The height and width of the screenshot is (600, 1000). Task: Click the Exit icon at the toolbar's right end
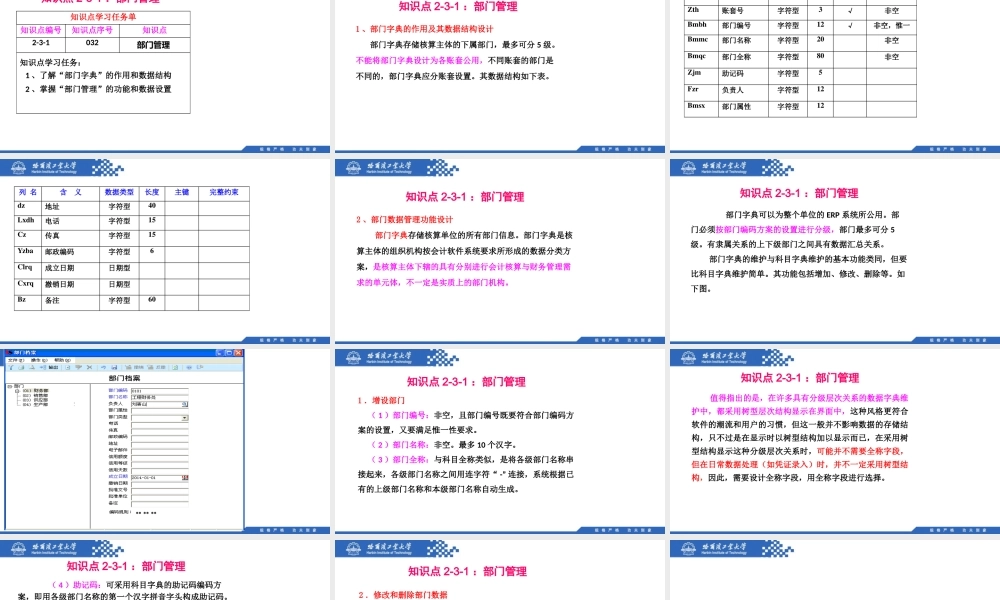pos(200,367)
